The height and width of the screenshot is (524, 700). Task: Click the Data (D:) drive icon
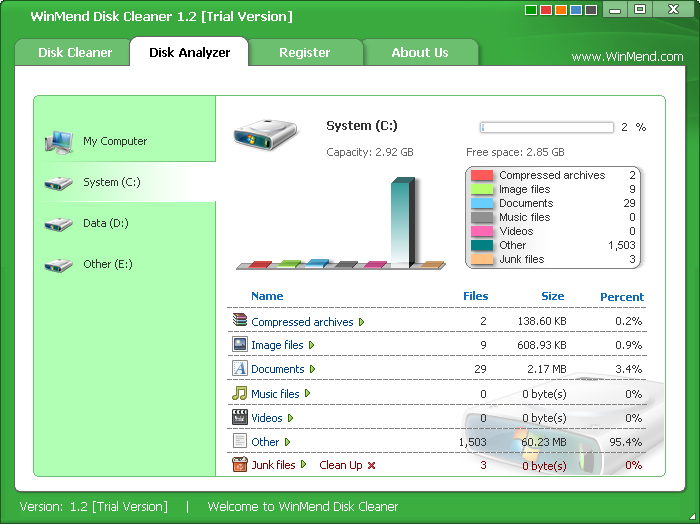(x=58, y=224)
